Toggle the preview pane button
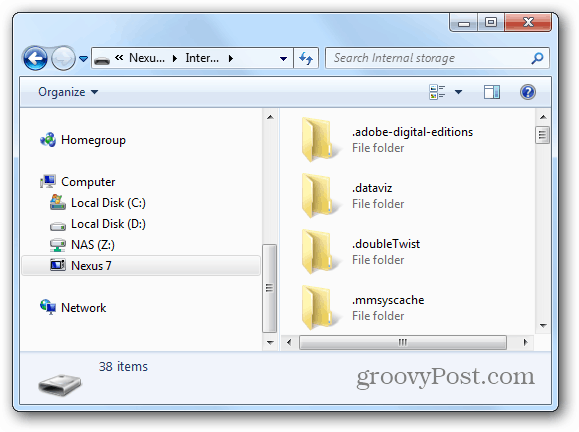 coord(492,92)
